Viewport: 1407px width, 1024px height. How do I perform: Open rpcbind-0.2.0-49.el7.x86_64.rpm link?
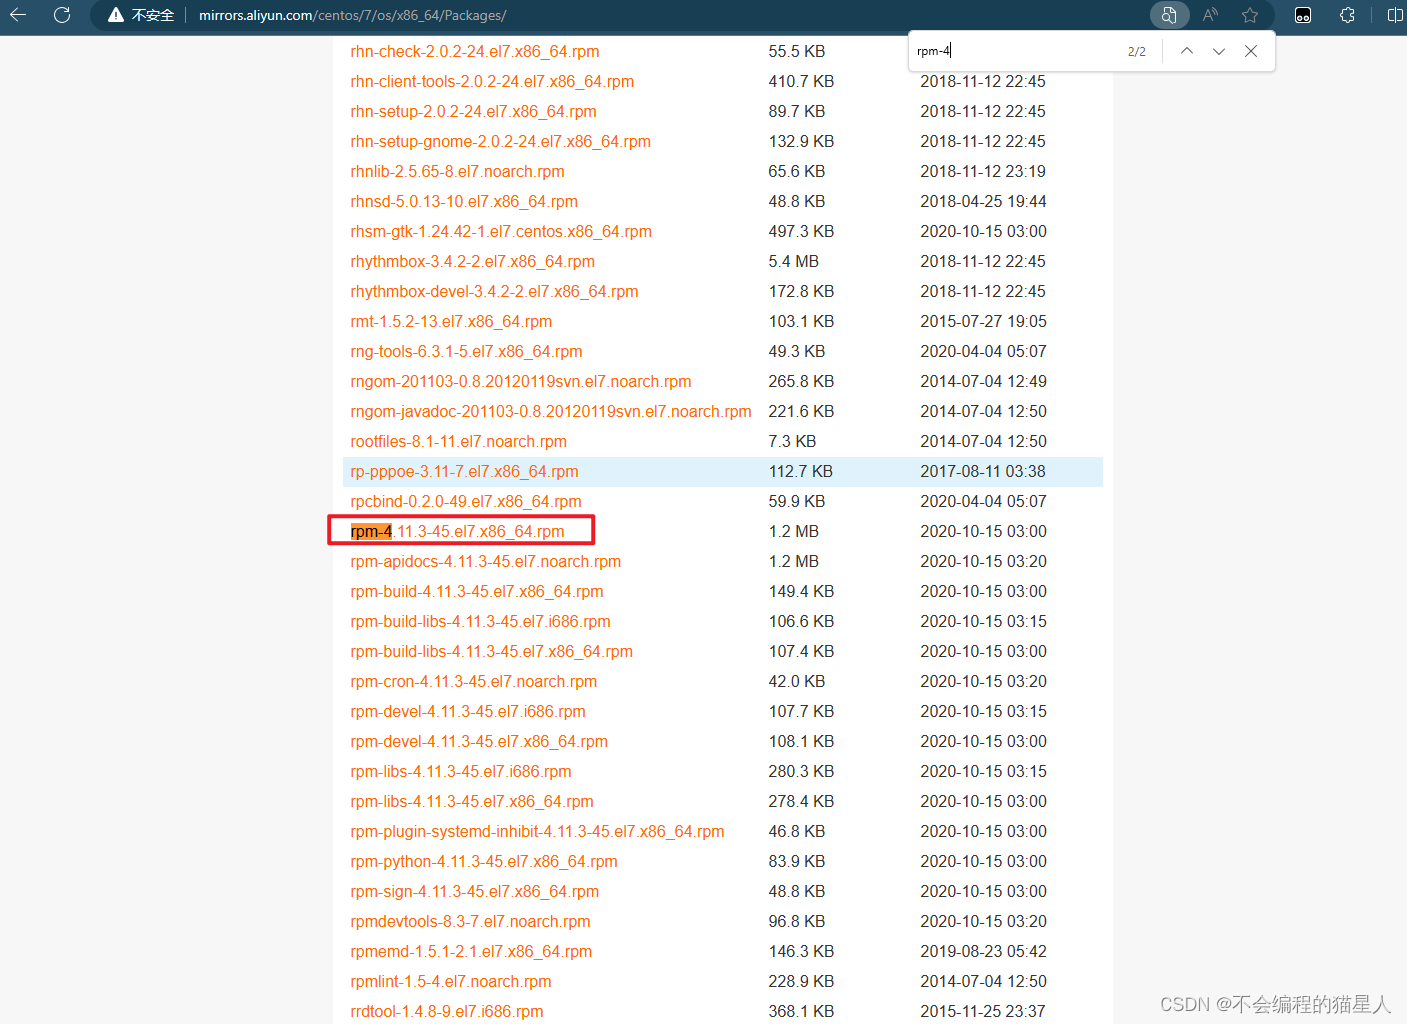point(466,501)
